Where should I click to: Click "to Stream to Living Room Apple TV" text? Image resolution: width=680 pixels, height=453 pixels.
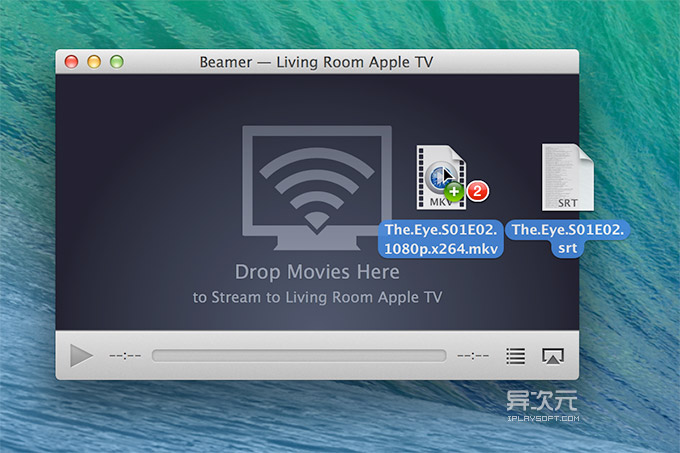(x=317, y=297)
